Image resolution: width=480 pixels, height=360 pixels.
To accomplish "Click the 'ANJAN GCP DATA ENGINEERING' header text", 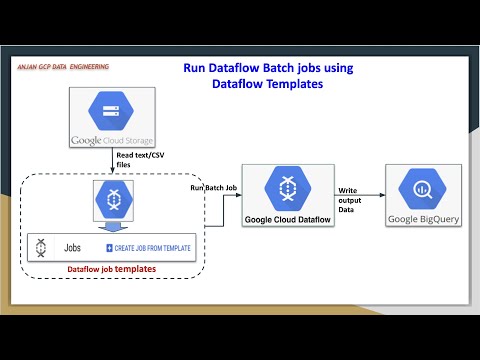I will pyautogui.click(x=63, y=67).
